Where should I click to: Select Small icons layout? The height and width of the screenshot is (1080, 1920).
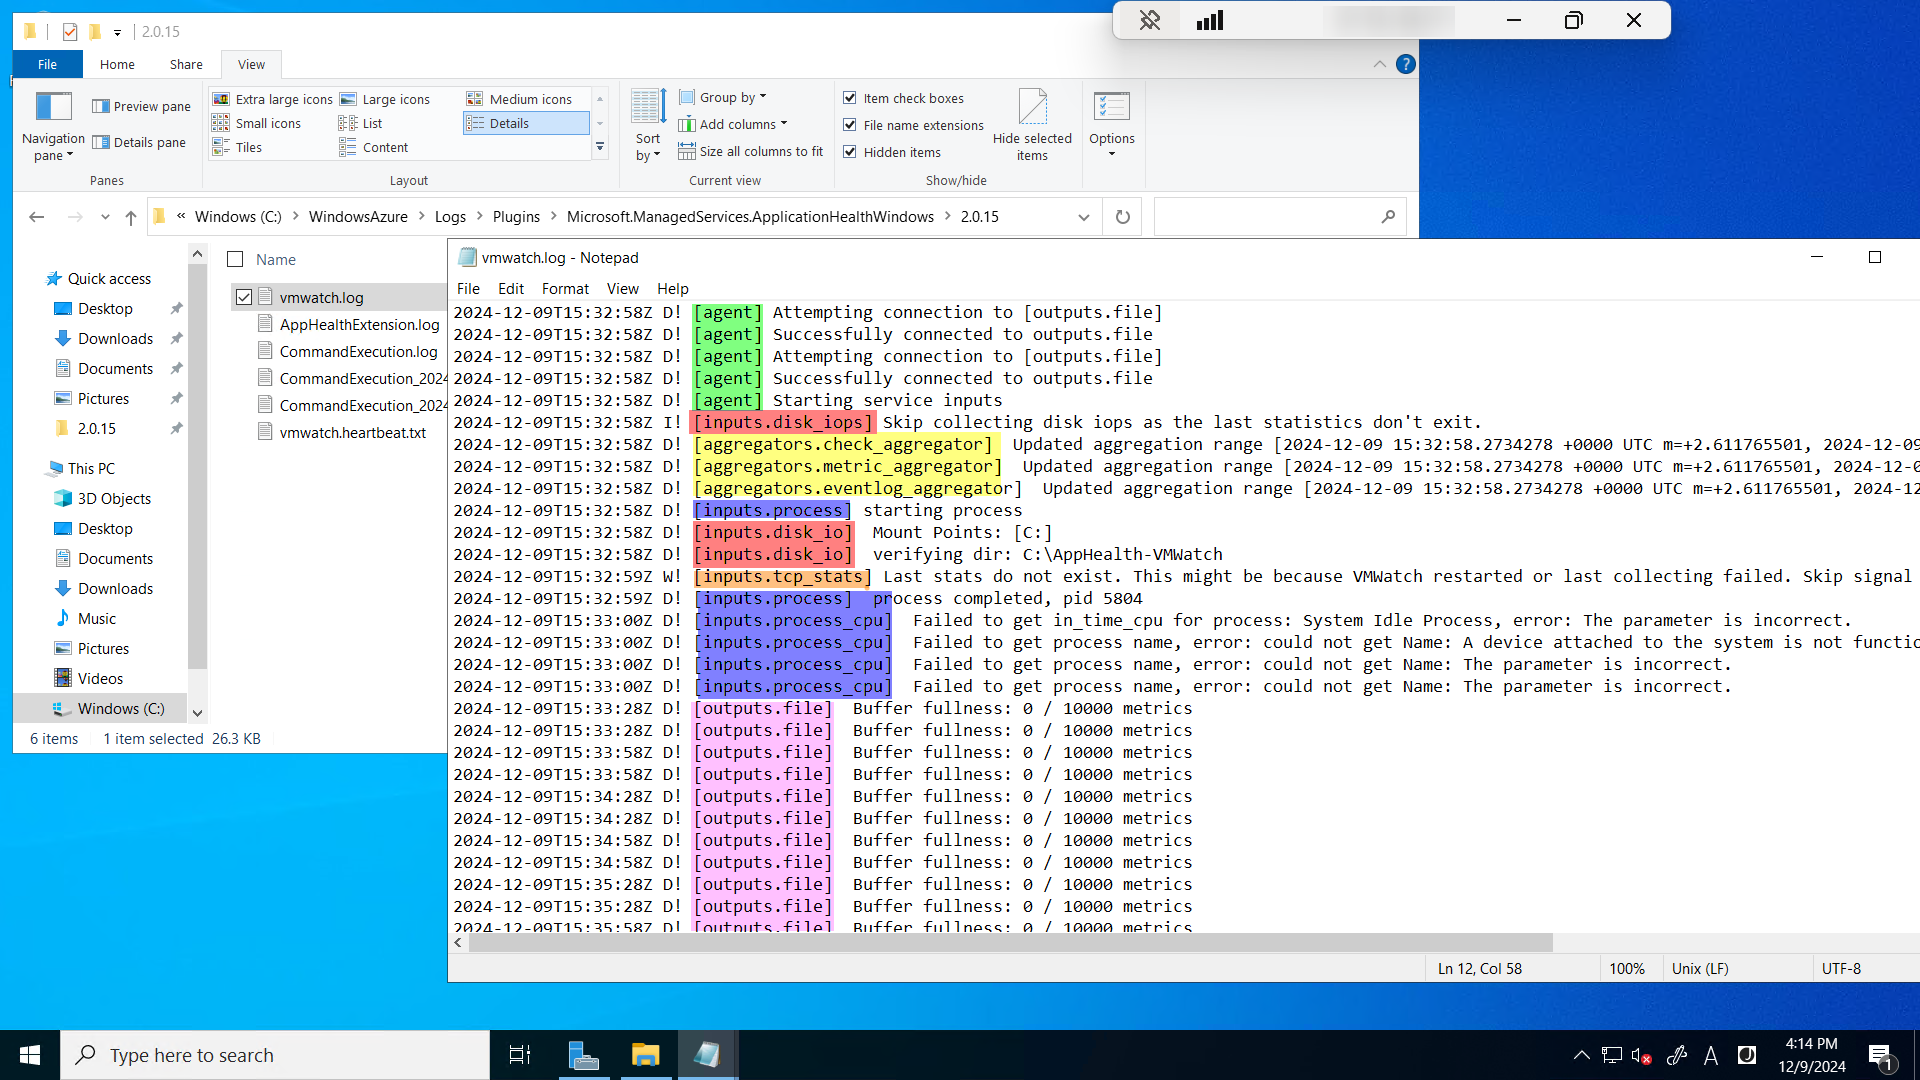(257, 123)
